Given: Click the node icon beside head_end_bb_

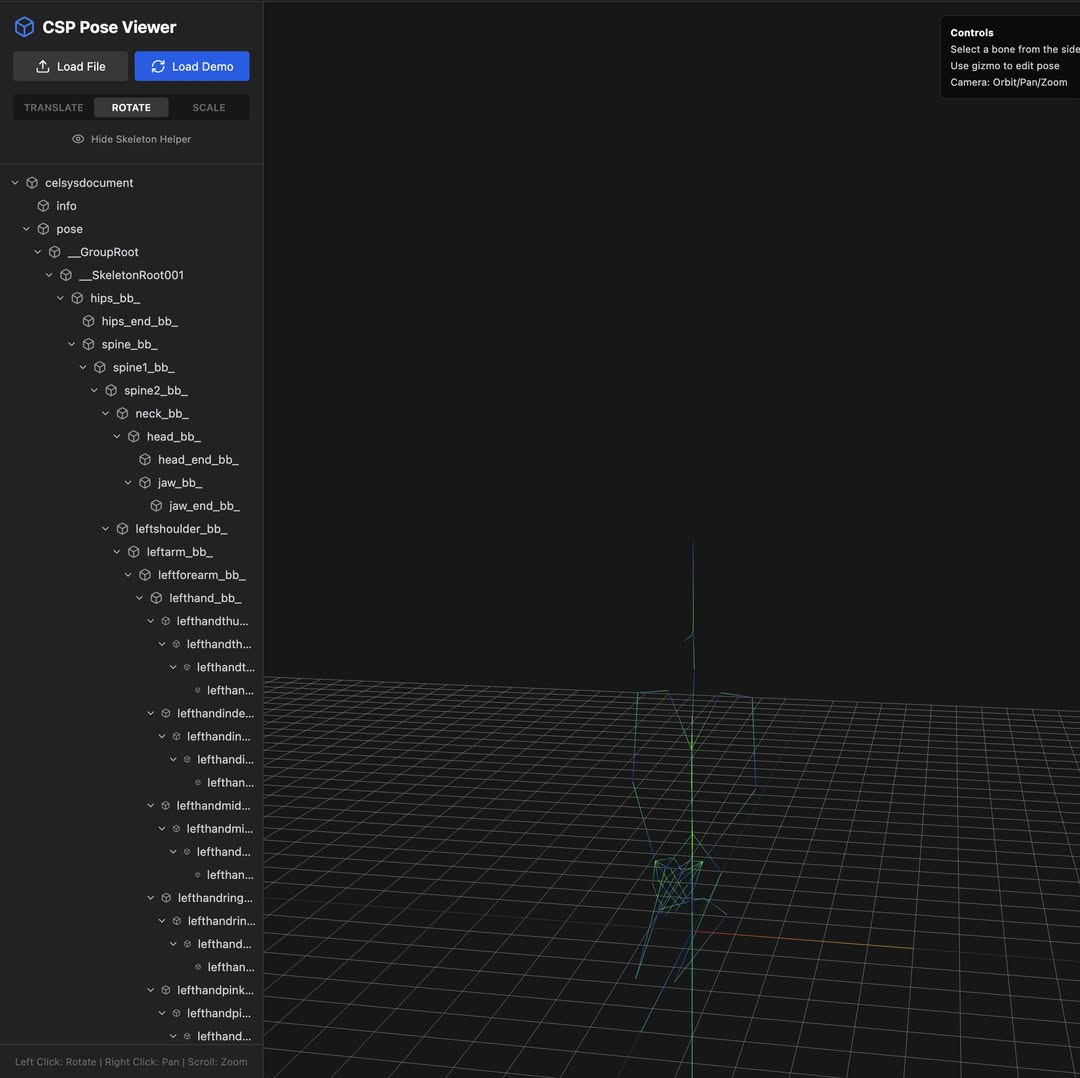Looking at the screenshot, I should [x=145, y=459].
